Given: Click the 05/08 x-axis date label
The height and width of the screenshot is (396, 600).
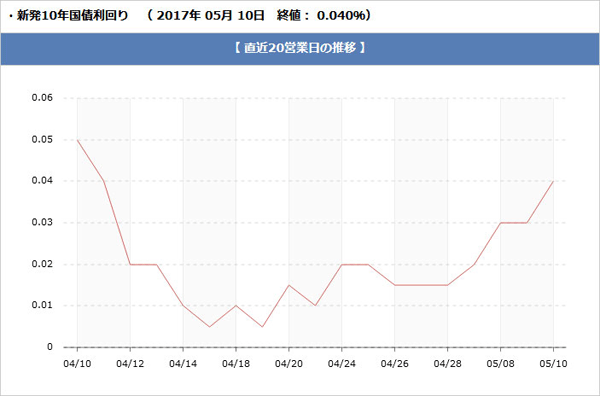Looking at the screenshot, I should pos(500,363).
